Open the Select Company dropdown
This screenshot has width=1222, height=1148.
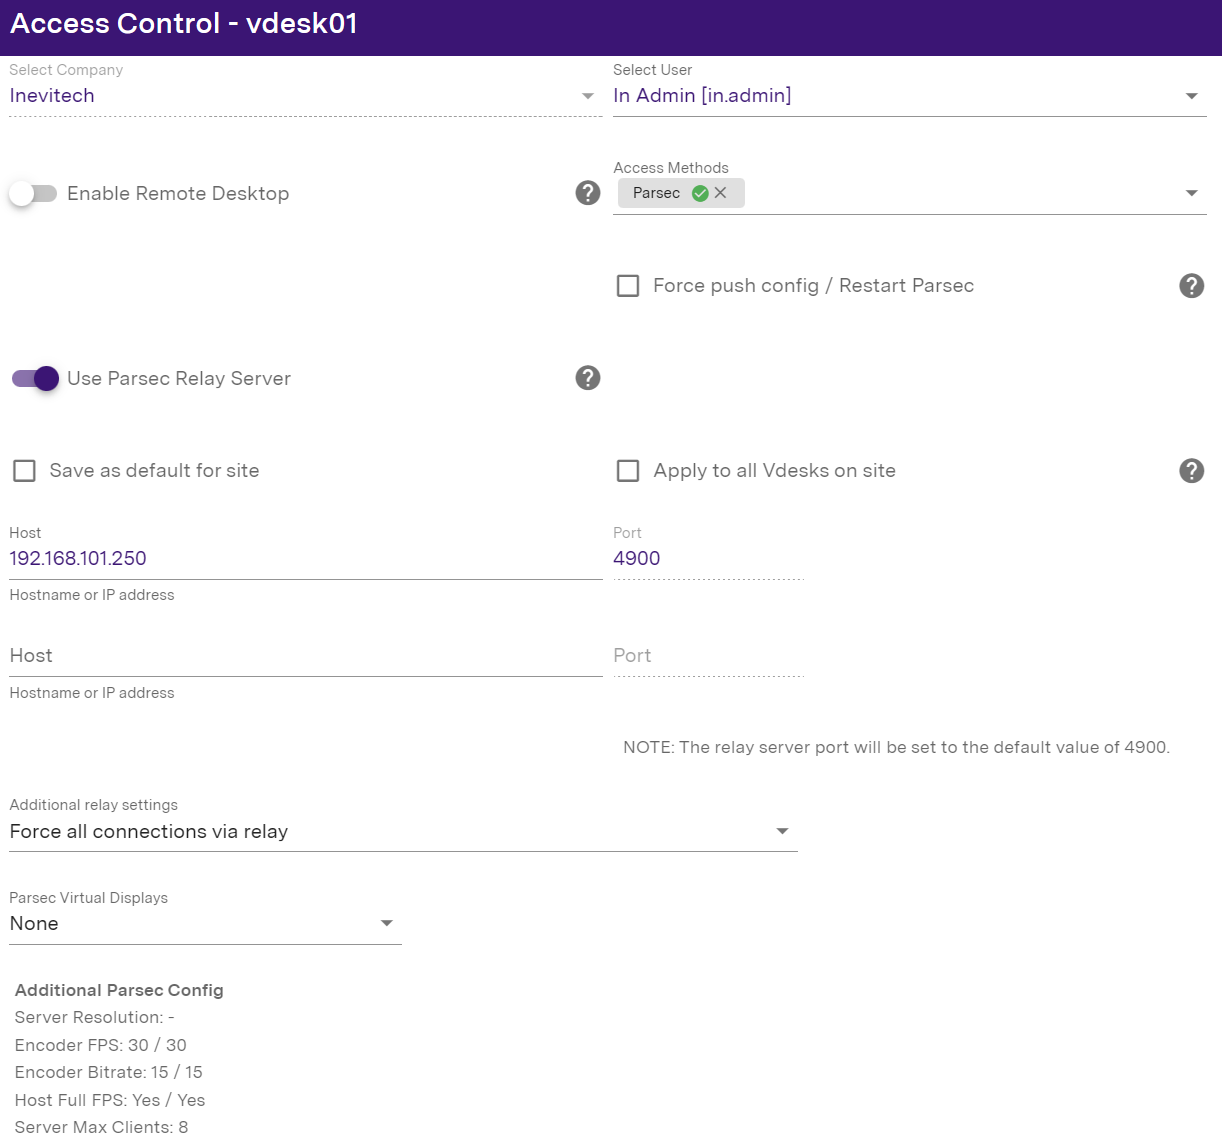pyautogui.click(x=588, y=96)
